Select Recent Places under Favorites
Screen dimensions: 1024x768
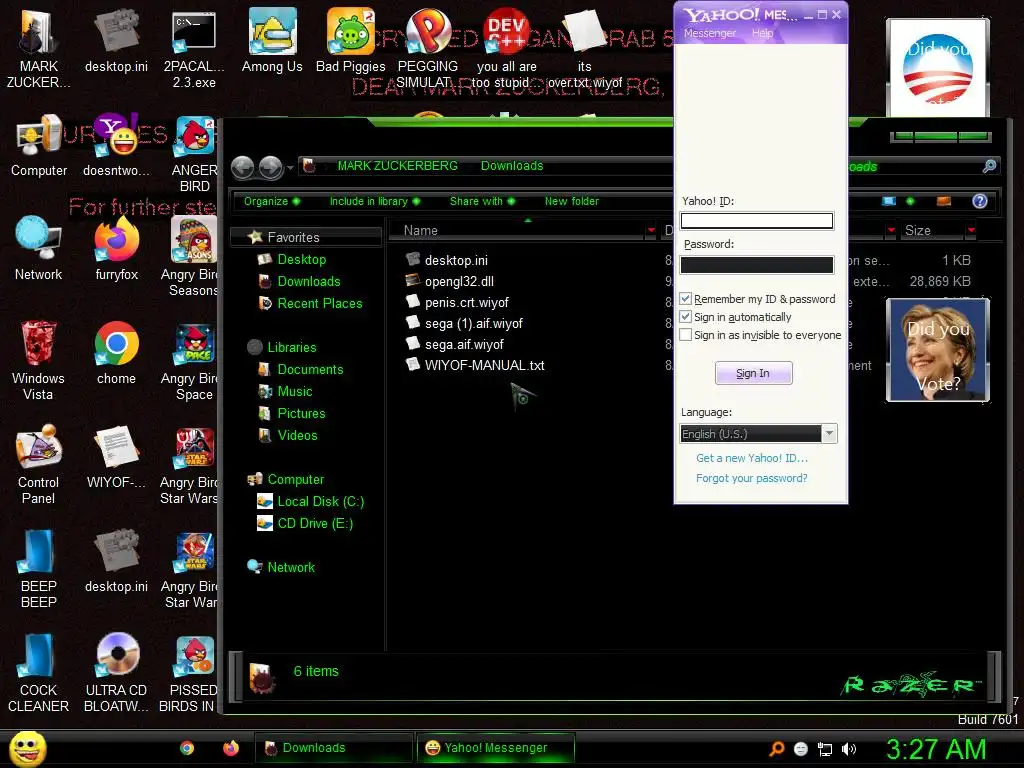pyautogui.click(x=319, y=303)
